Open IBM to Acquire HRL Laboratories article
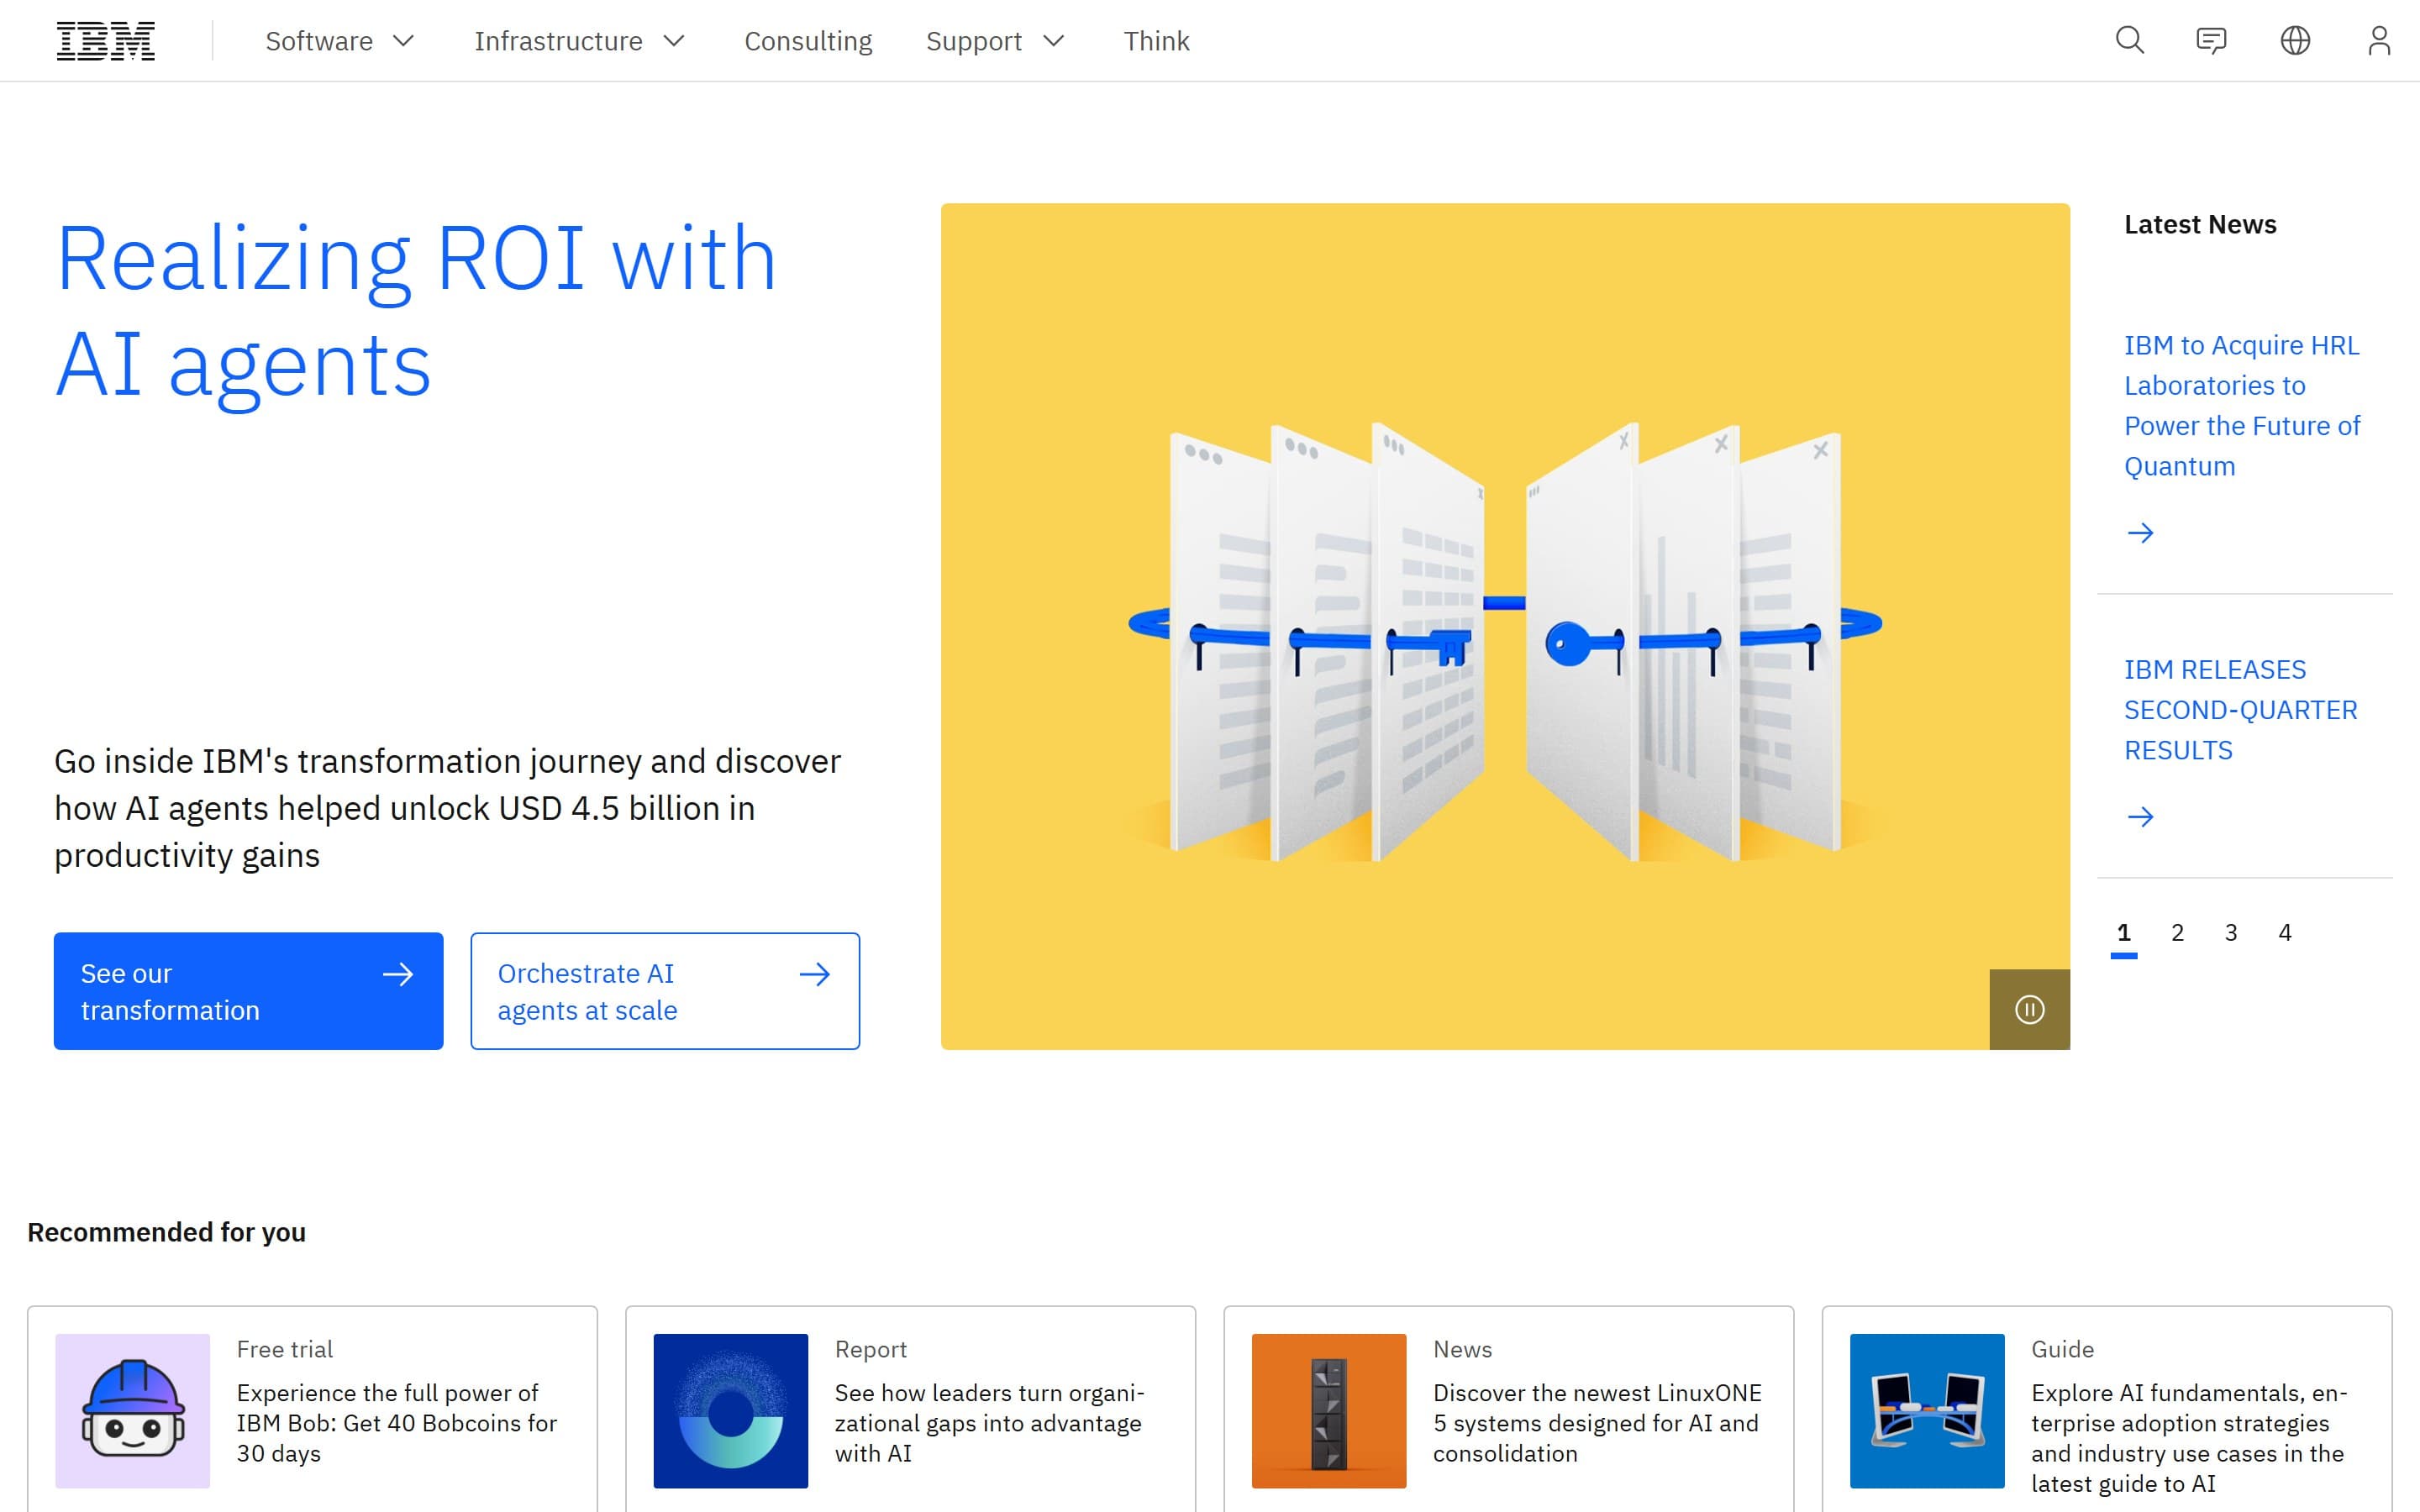The height and width of the screenshot is (1512, 2420). 2241,406
